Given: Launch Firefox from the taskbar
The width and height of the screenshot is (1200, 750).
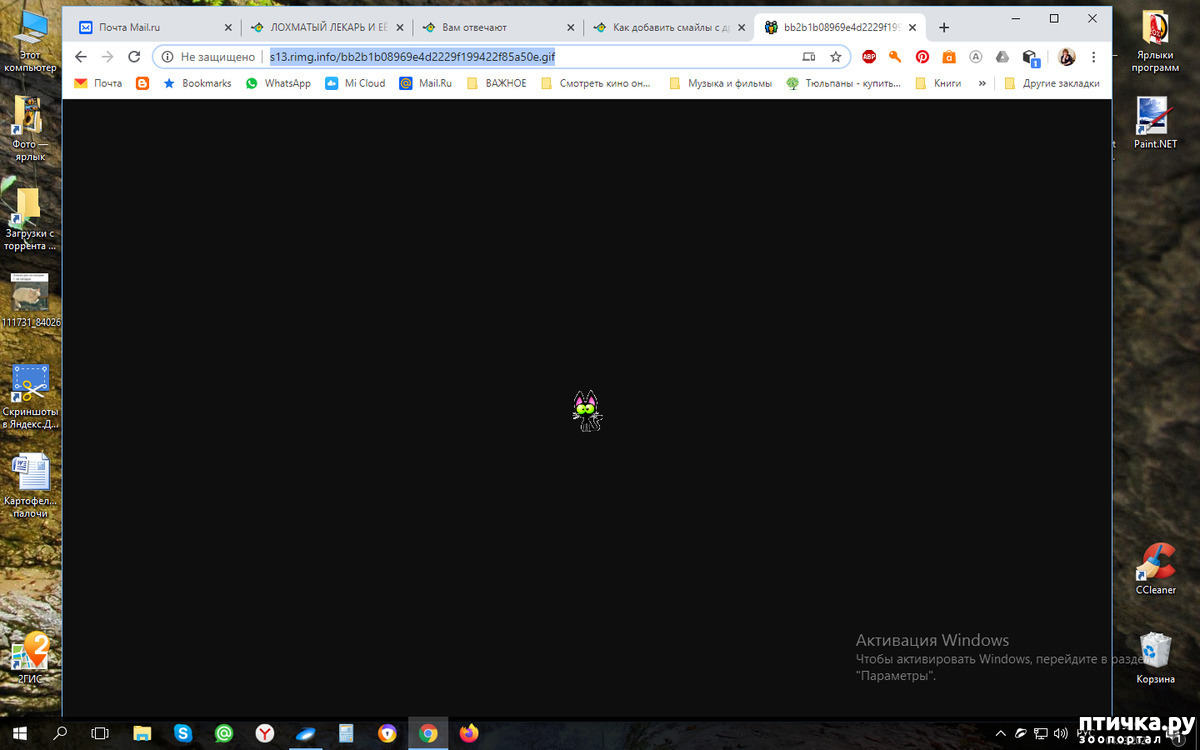Looking at the screenshot, I should coord(469,733).
